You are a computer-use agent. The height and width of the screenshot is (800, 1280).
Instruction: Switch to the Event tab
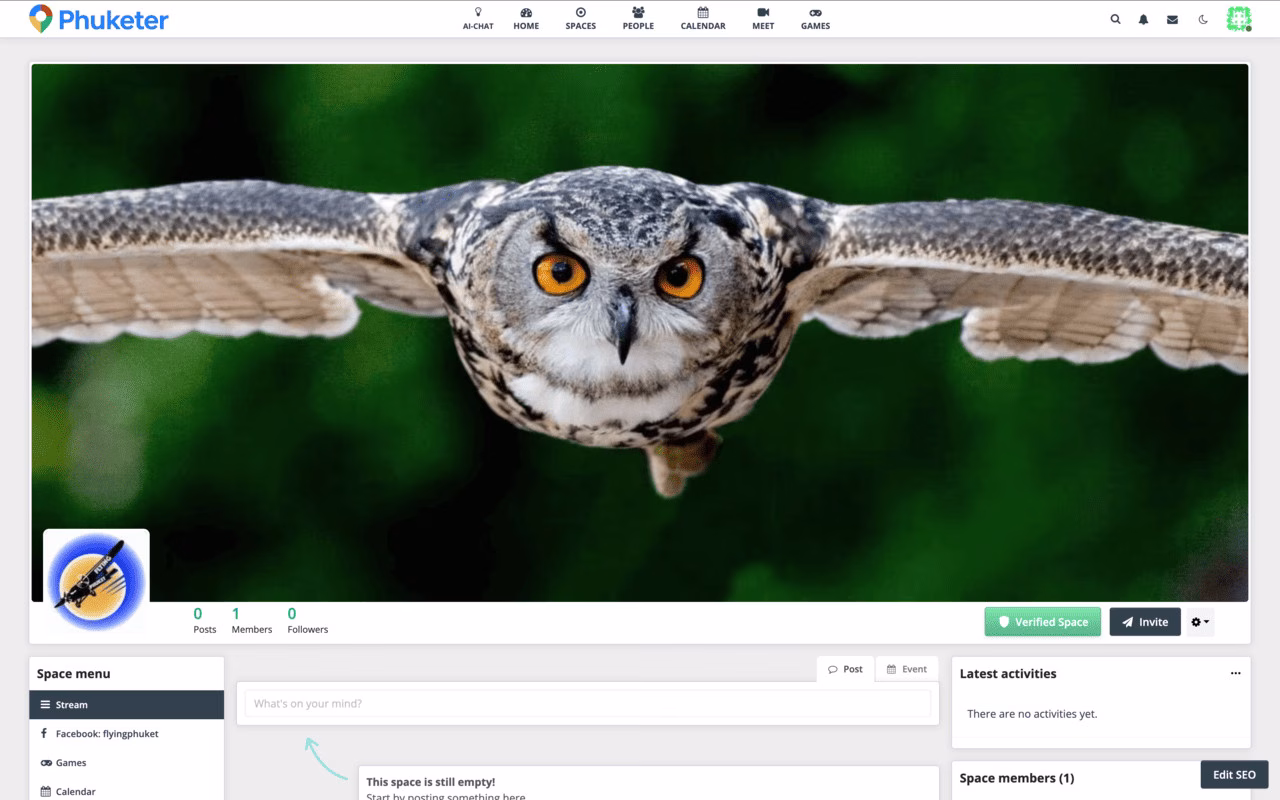[907, 669]
